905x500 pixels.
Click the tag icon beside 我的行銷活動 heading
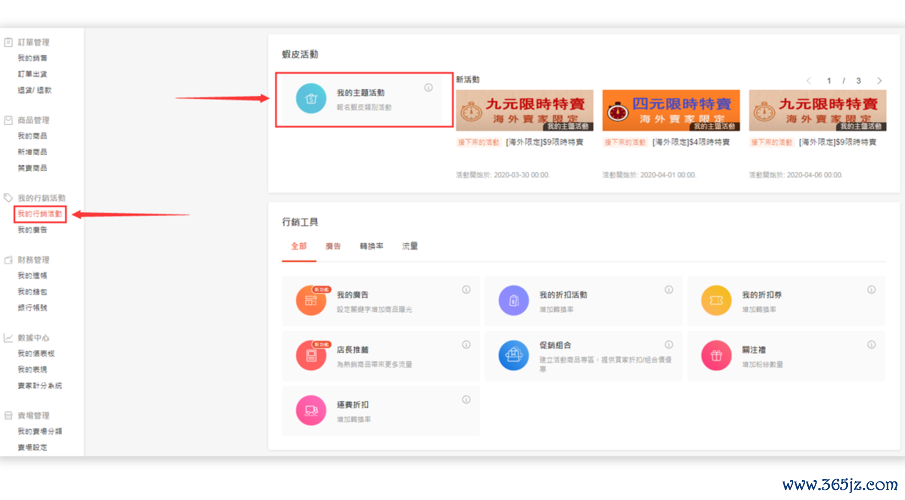coord(8,198)
